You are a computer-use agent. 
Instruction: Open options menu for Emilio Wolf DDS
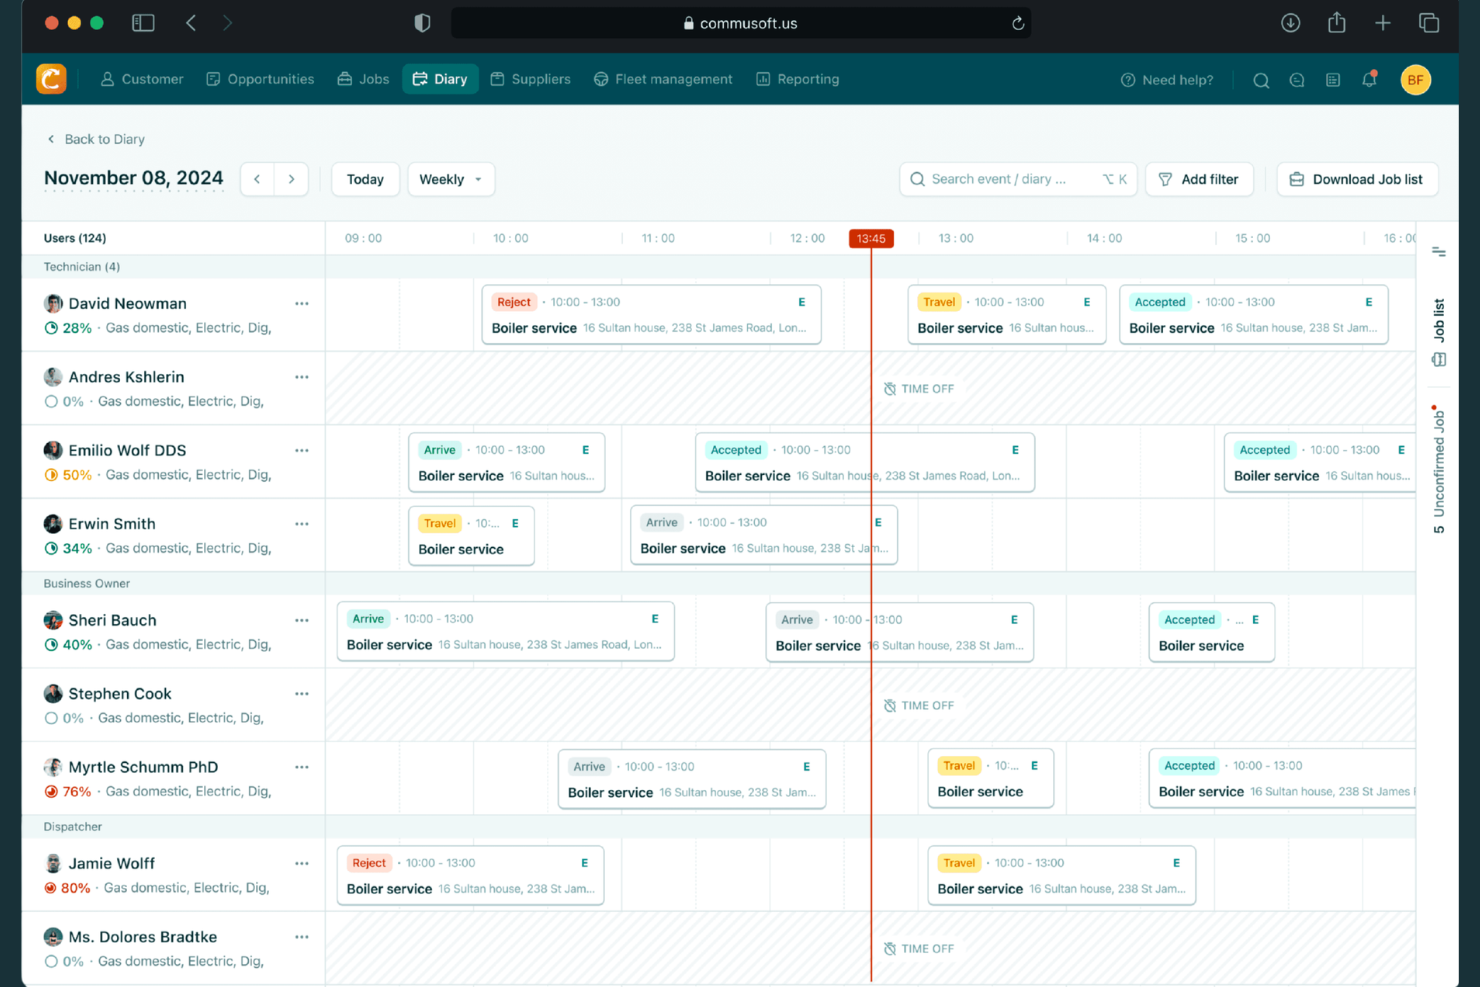click(x=302, y=450)
